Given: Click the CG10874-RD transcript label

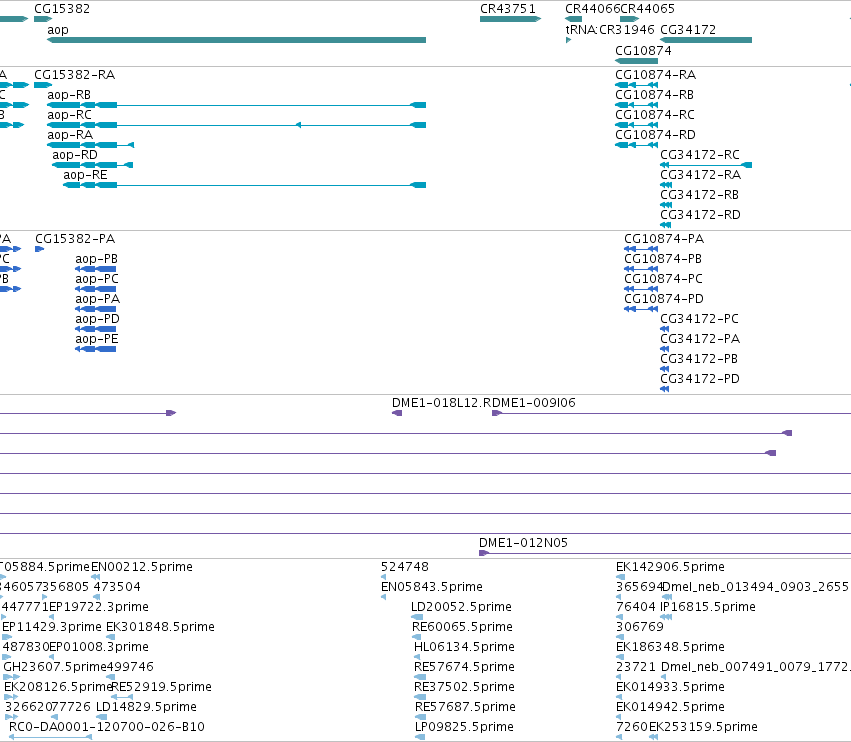Looking at the screenshot, I should click(x=655, y=135).
